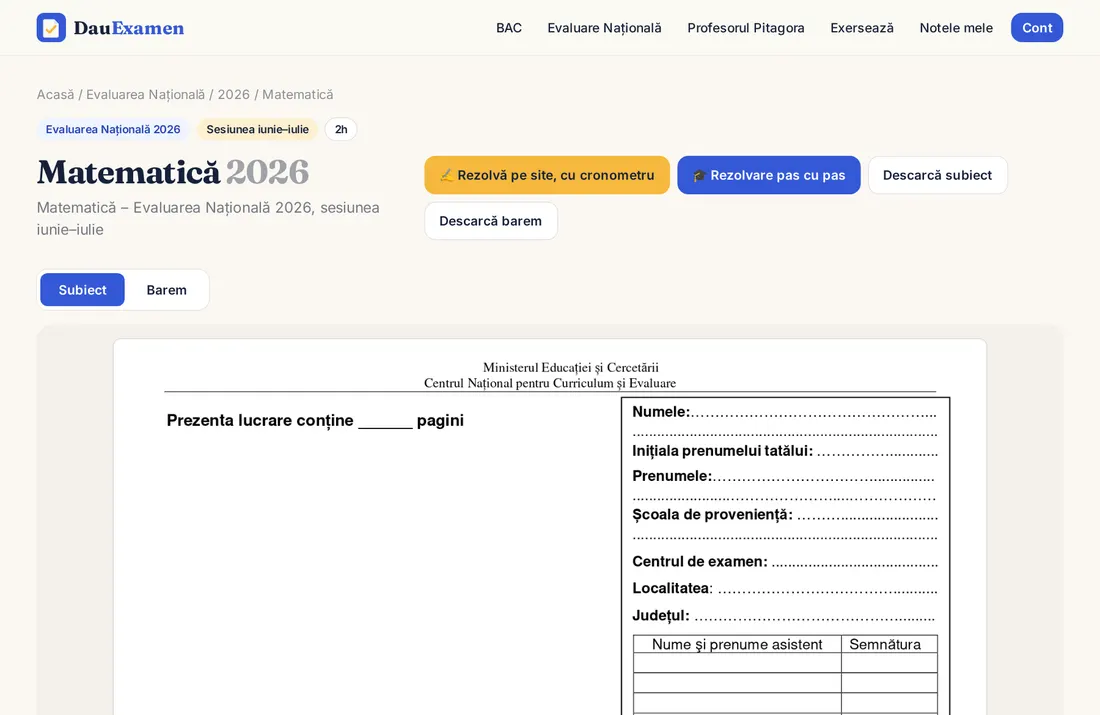Viewport: 1100px width, 715px height.
Task: Select Exersează in the top navigation
Action: pos(861,28)
